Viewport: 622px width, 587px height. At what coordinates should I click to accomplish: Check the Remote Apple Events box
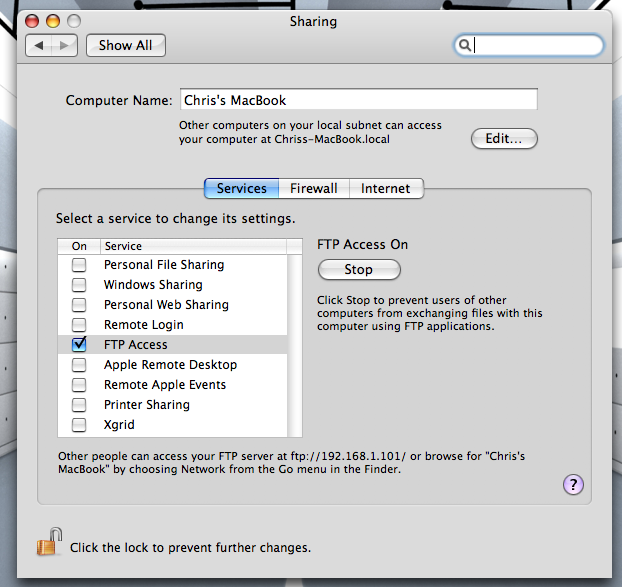click(x=79, y=384)
